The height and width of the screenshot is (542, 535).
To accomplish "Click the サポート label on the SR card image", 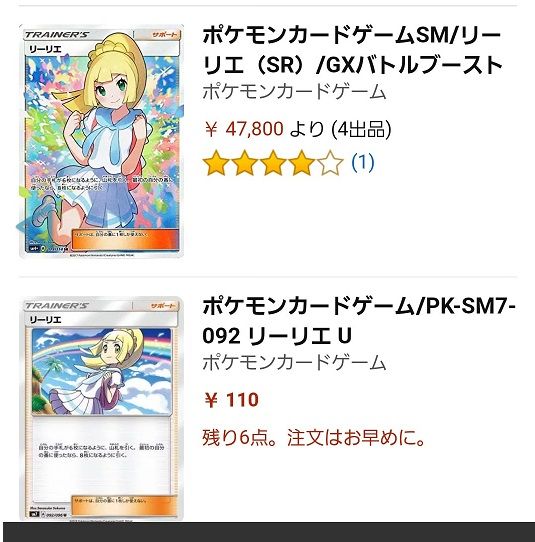I will tap(164, 35).
